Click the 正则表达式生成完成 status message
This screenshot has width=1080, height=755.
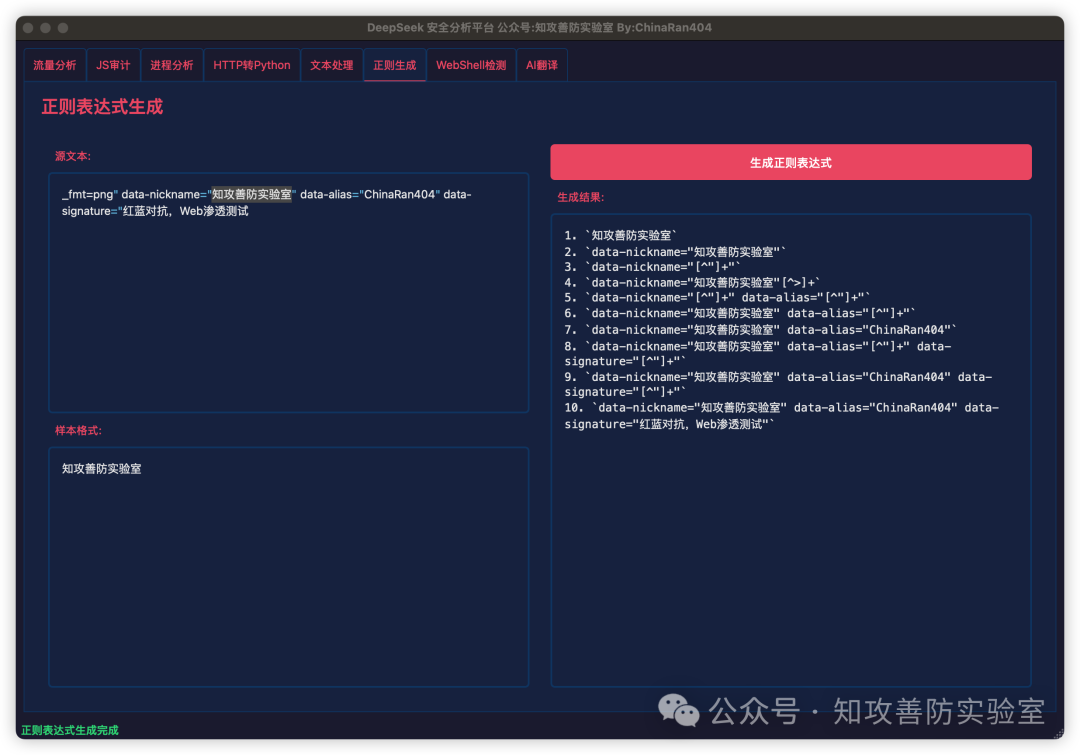(70, 731)
